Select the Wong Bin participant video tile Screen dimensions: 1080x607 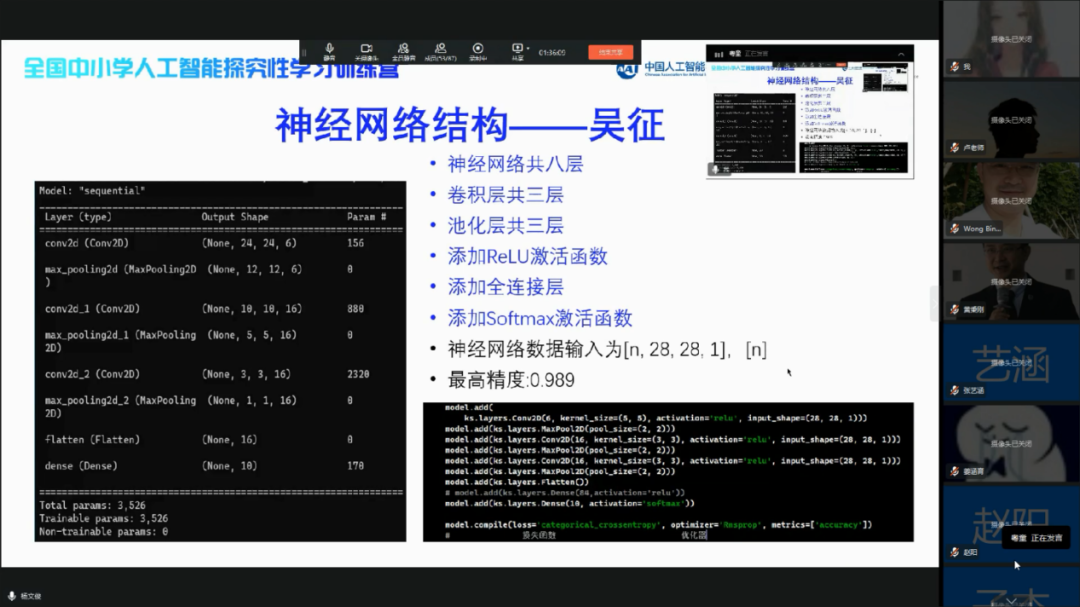[x=1011, y=200]
